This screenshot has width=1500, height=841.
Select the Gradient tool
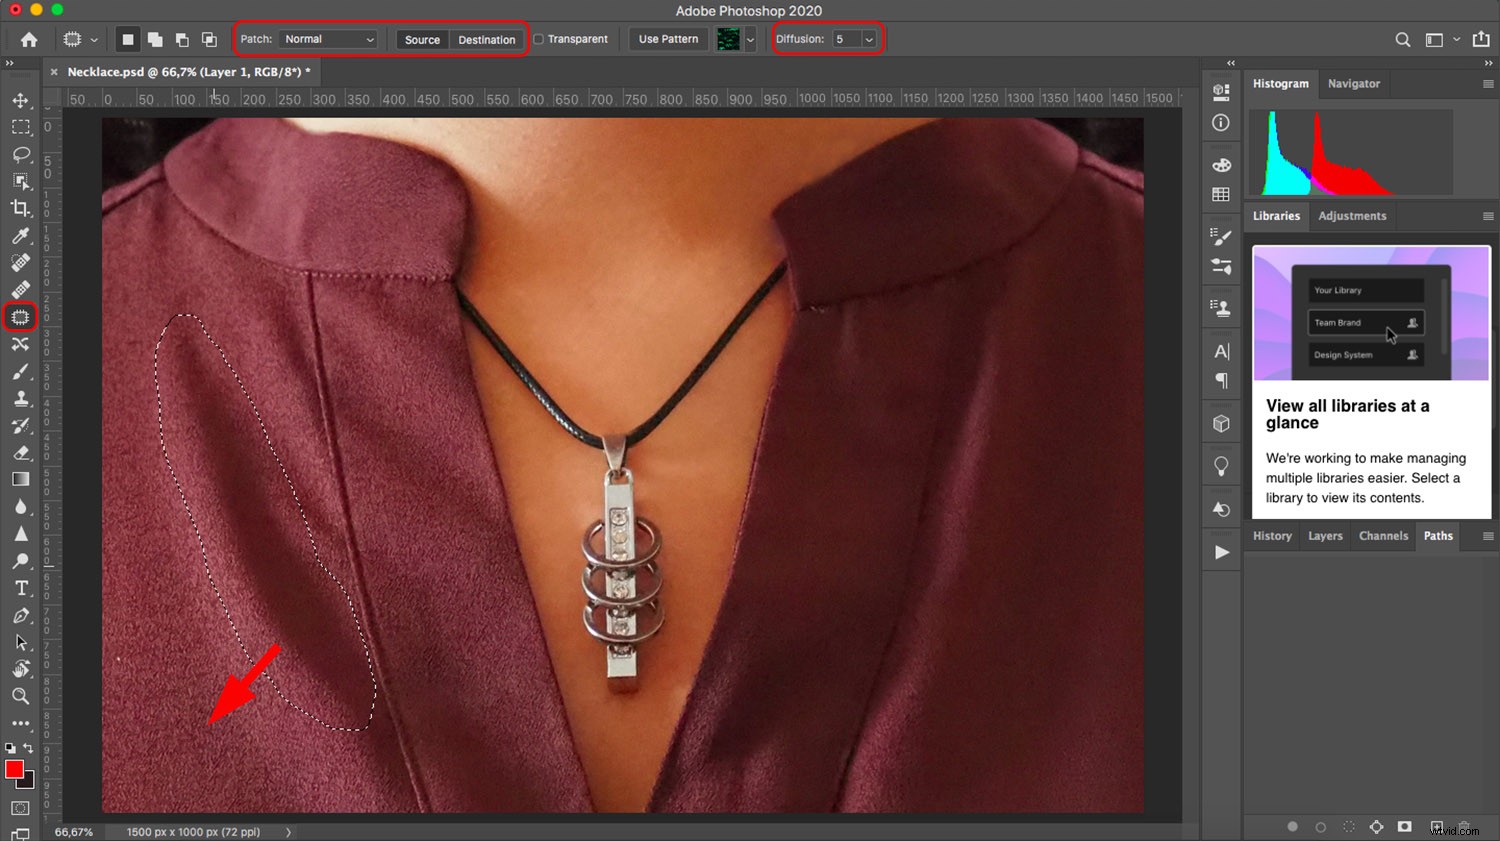(x=22, y=478)
